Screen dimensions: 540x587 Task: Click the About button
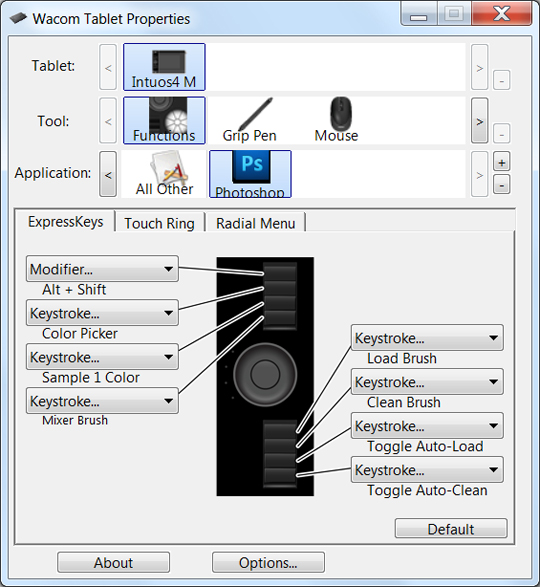(x=113, y=562)
